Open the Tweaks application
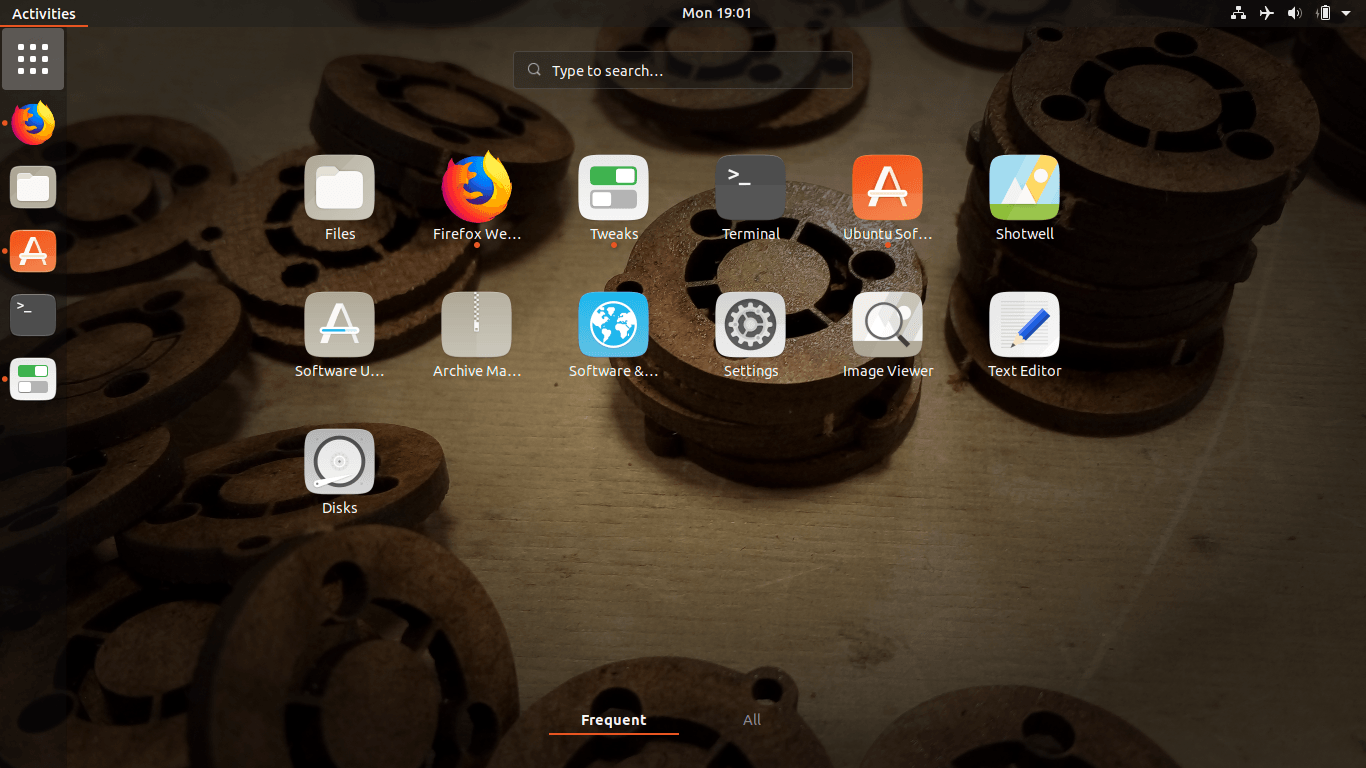The width and height of the screenshot is (1366, 768). 613,188
